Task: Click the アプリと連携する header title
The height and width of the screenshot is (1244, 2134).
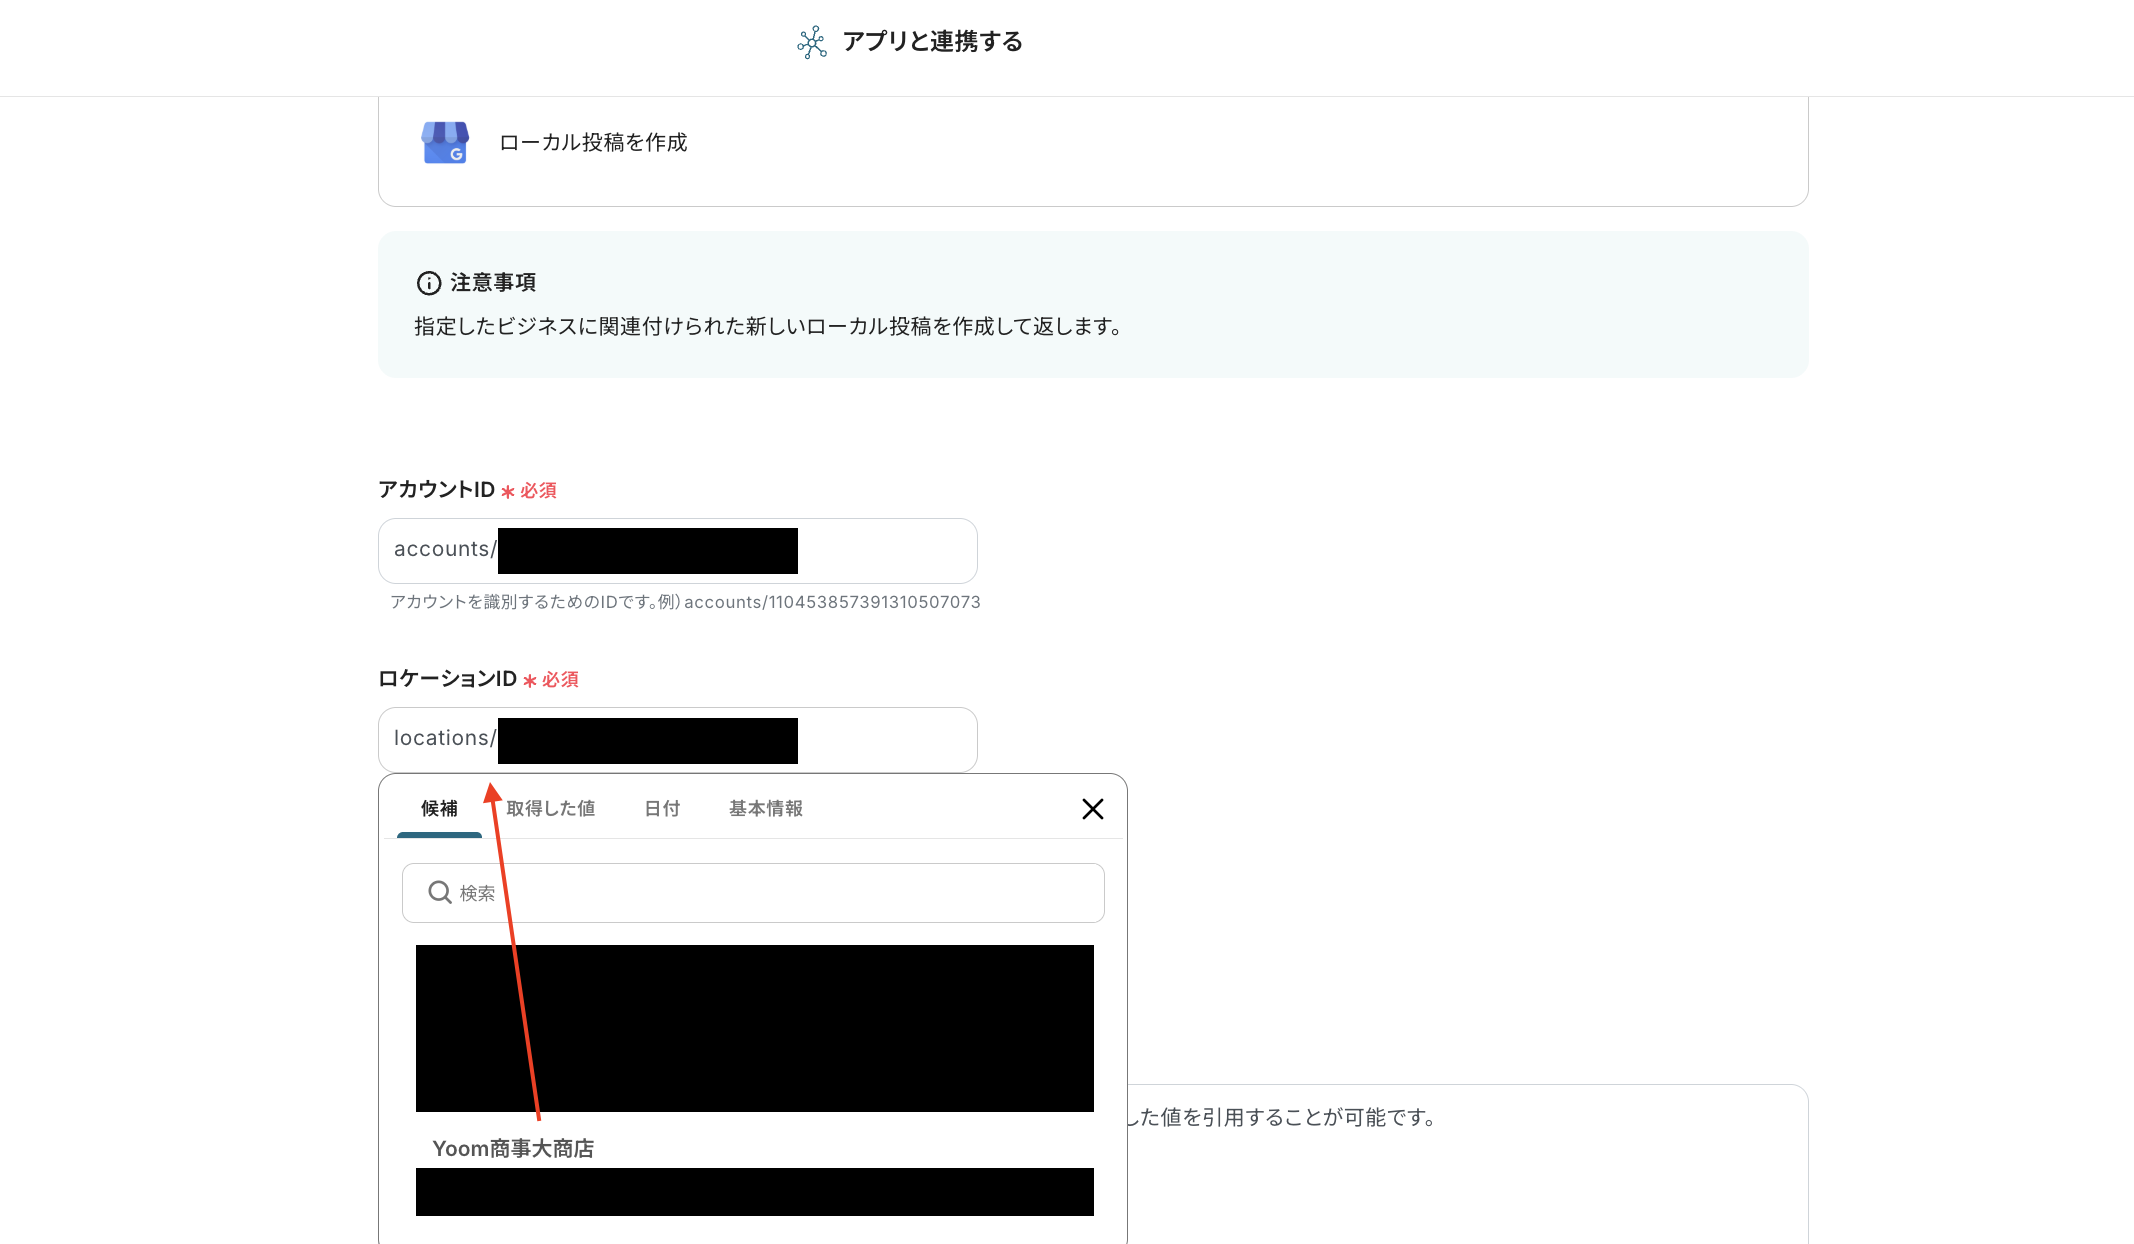Action: click(x=932, y=42)
